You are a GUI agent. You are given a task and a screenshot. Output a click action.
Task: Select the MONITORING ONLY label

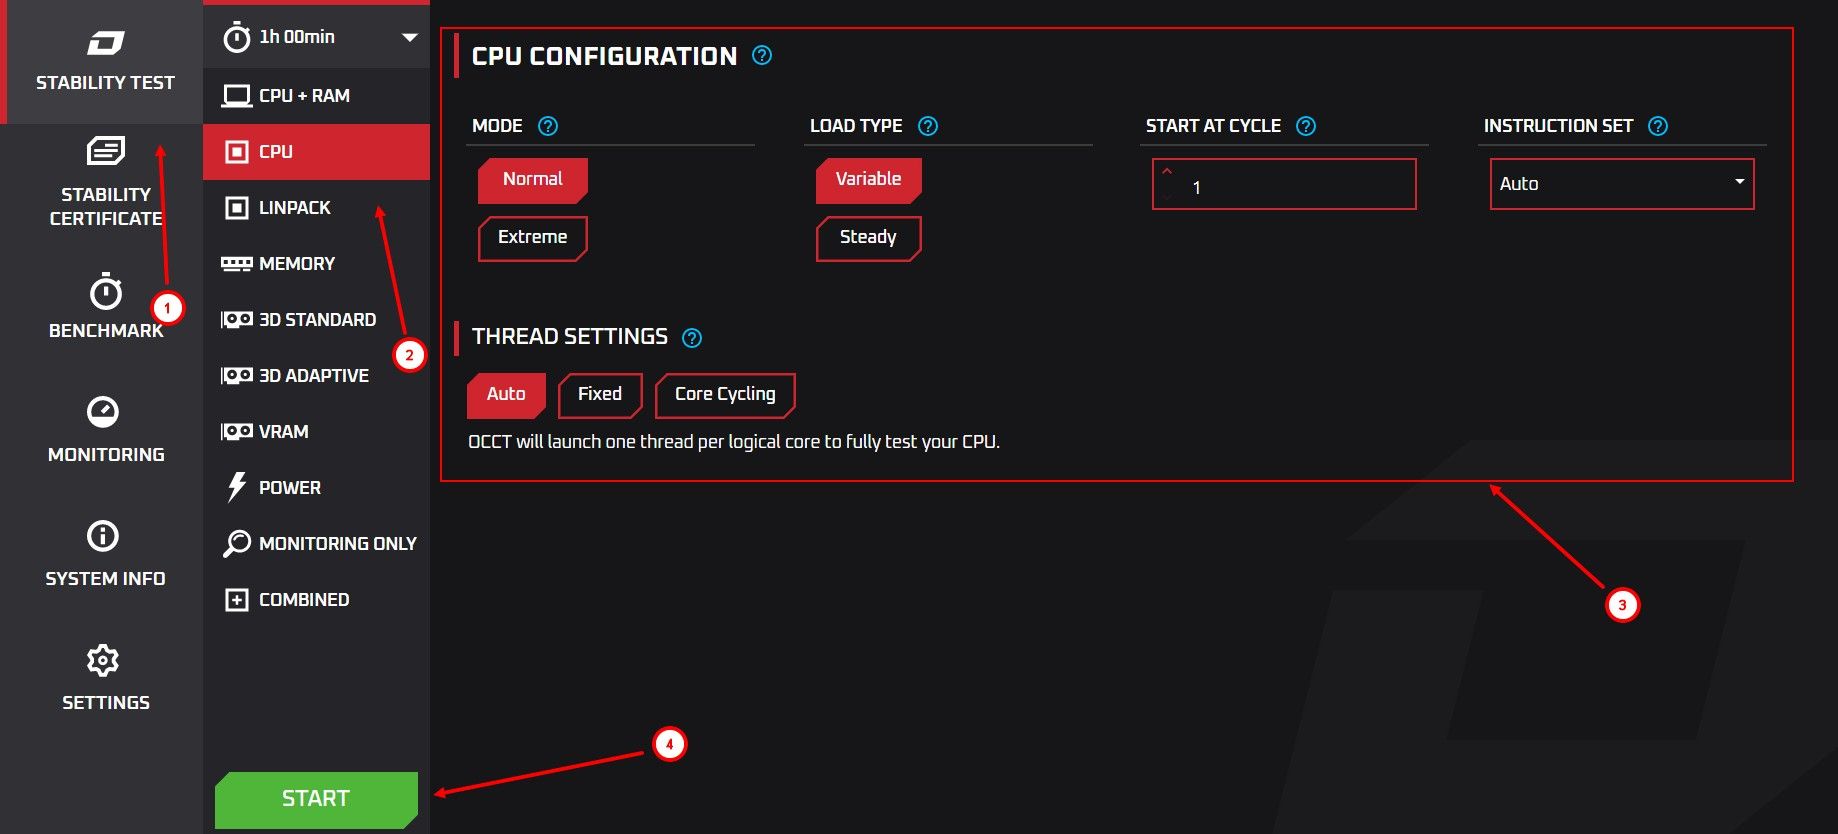tap(338, 544)
